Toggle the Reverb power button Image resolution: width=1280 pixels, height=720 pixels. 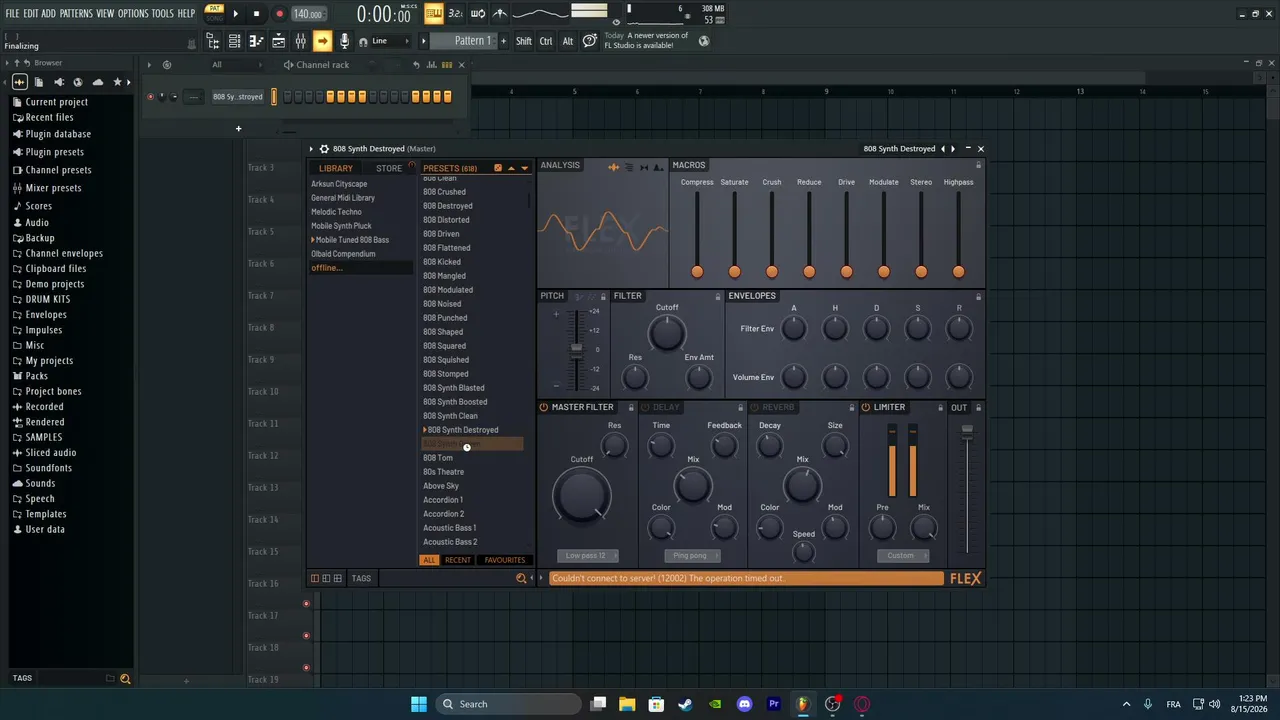pos(755,407)
